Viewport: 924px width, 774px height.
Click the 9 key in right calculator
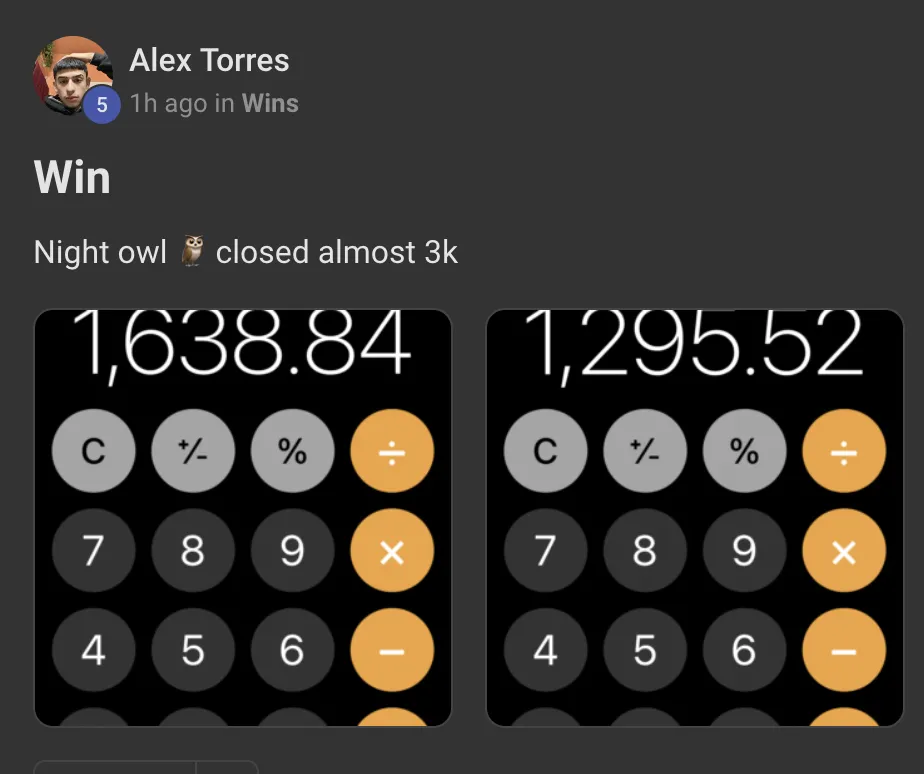pos(744,551)
